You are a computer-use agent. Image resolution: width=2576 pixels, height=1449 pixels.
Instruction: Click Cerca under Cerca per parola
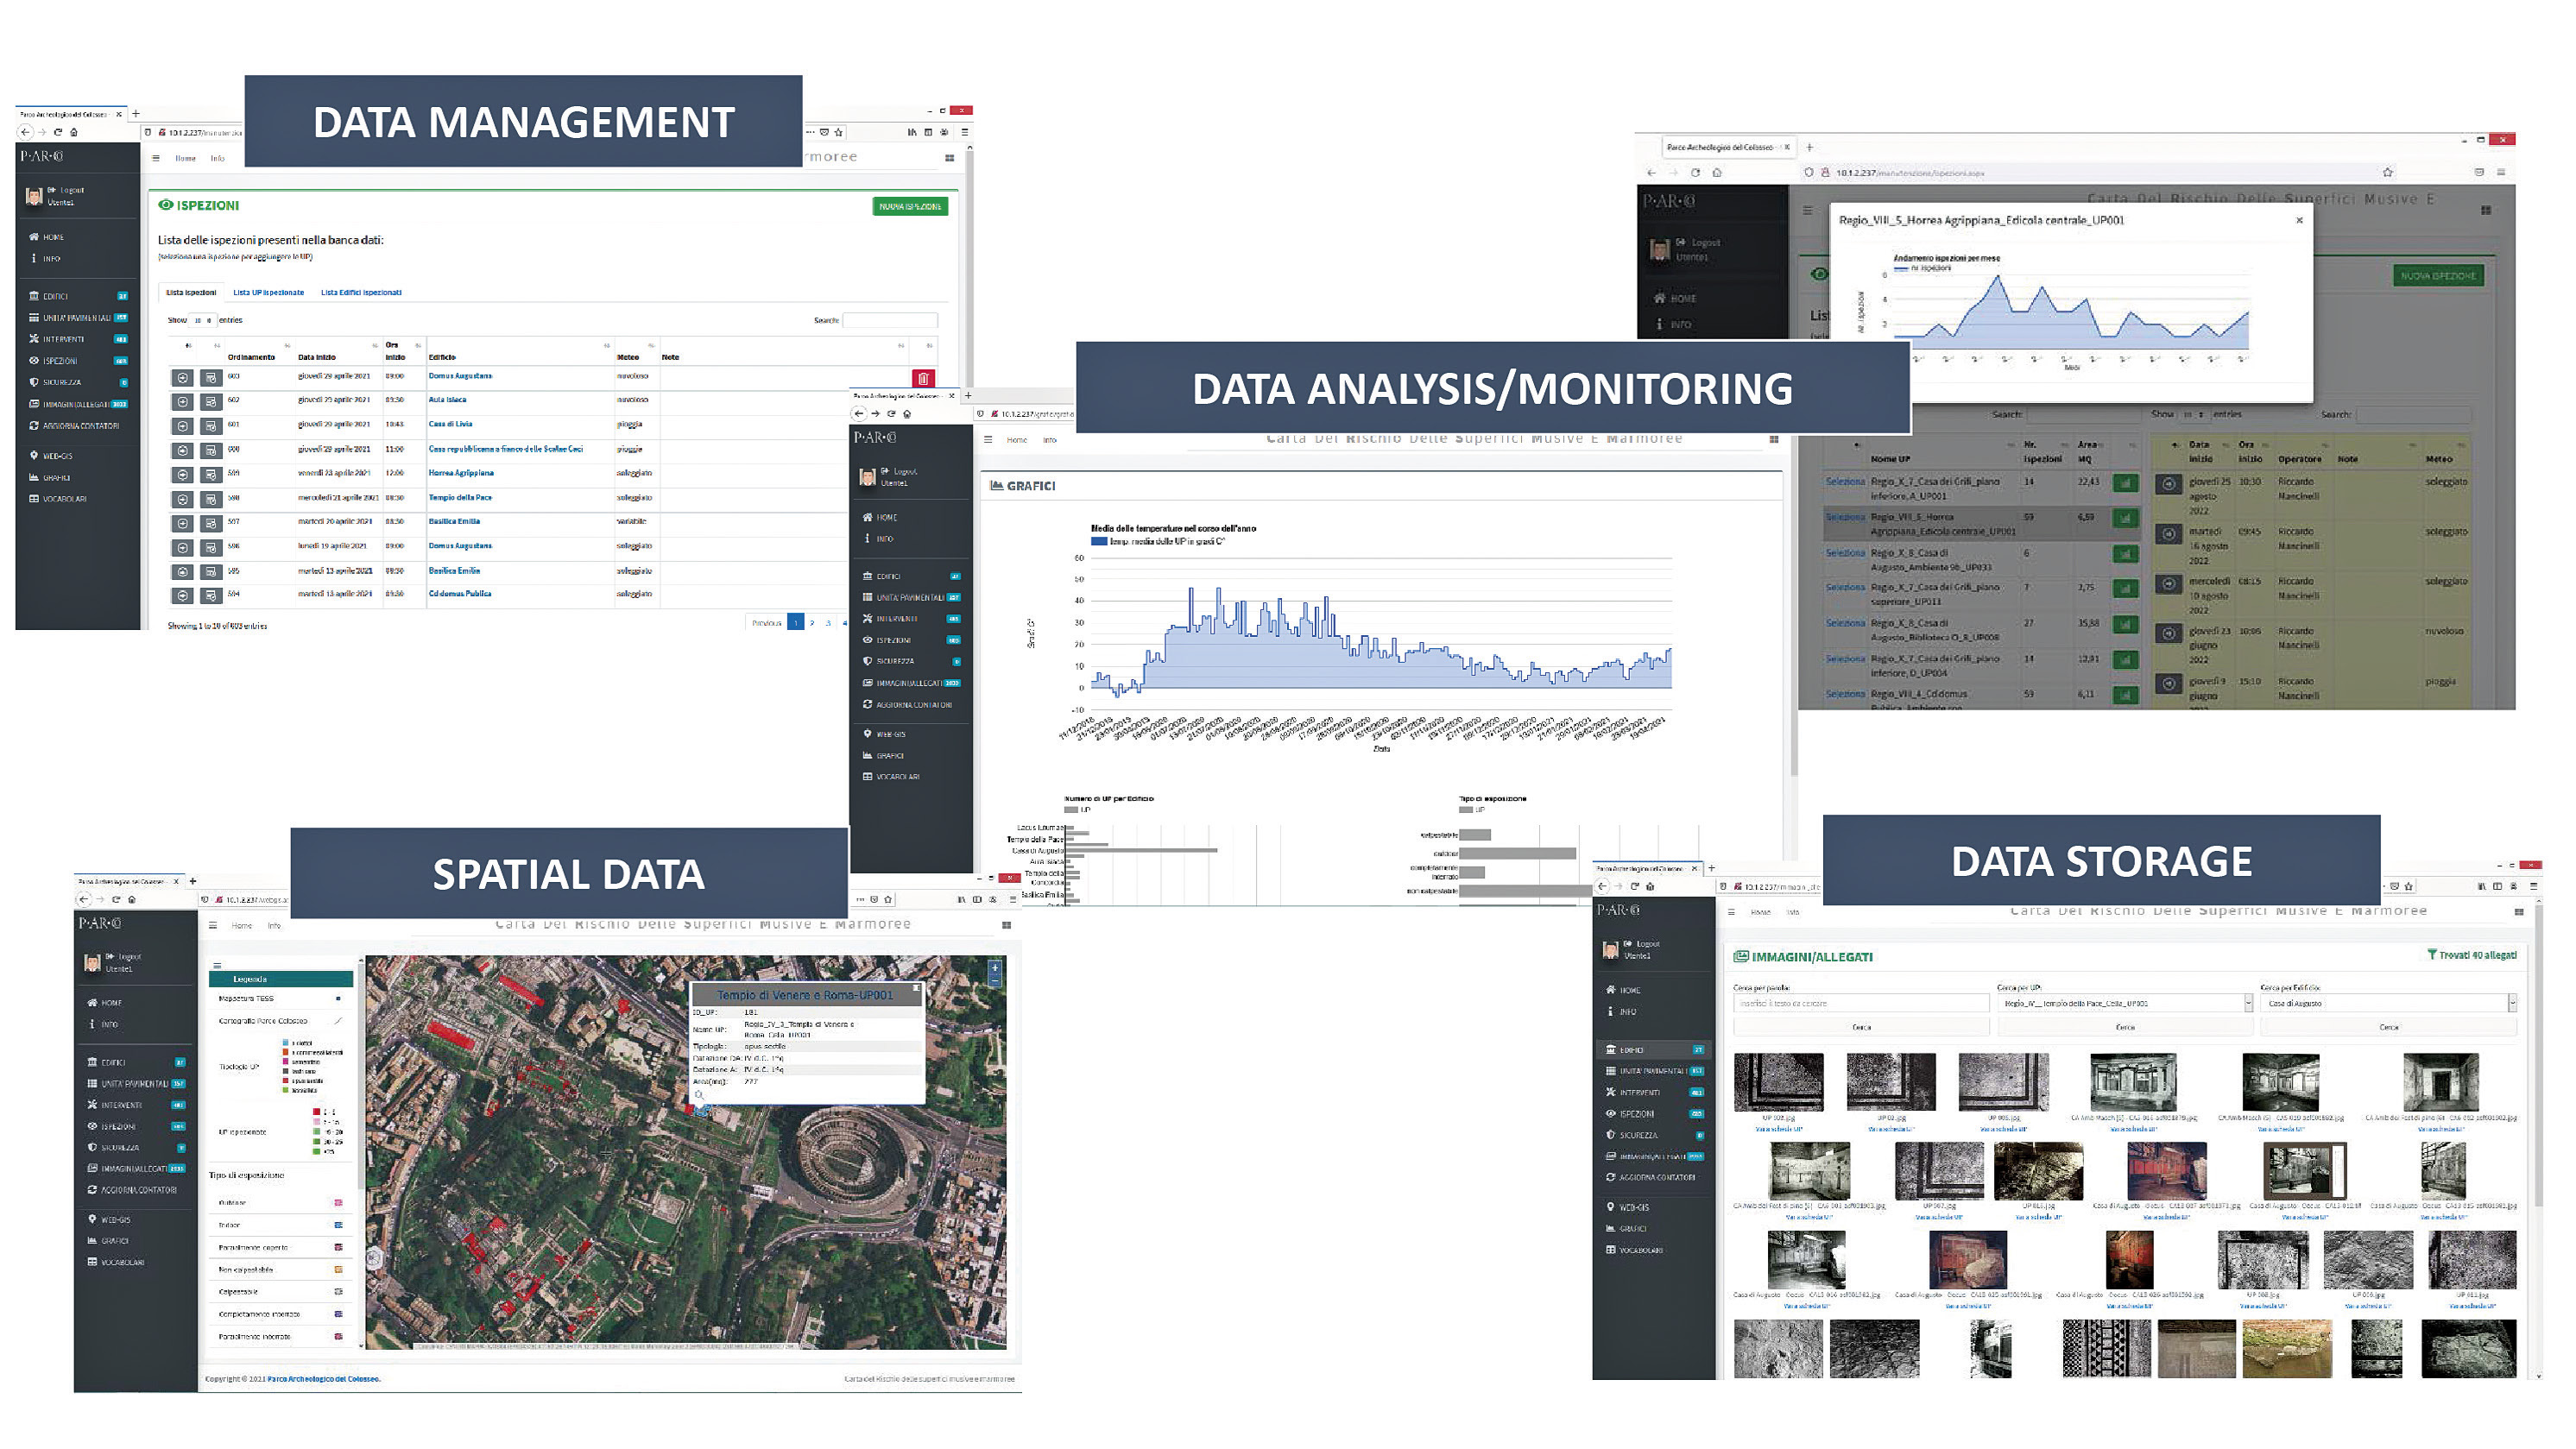(1861, 1027)
